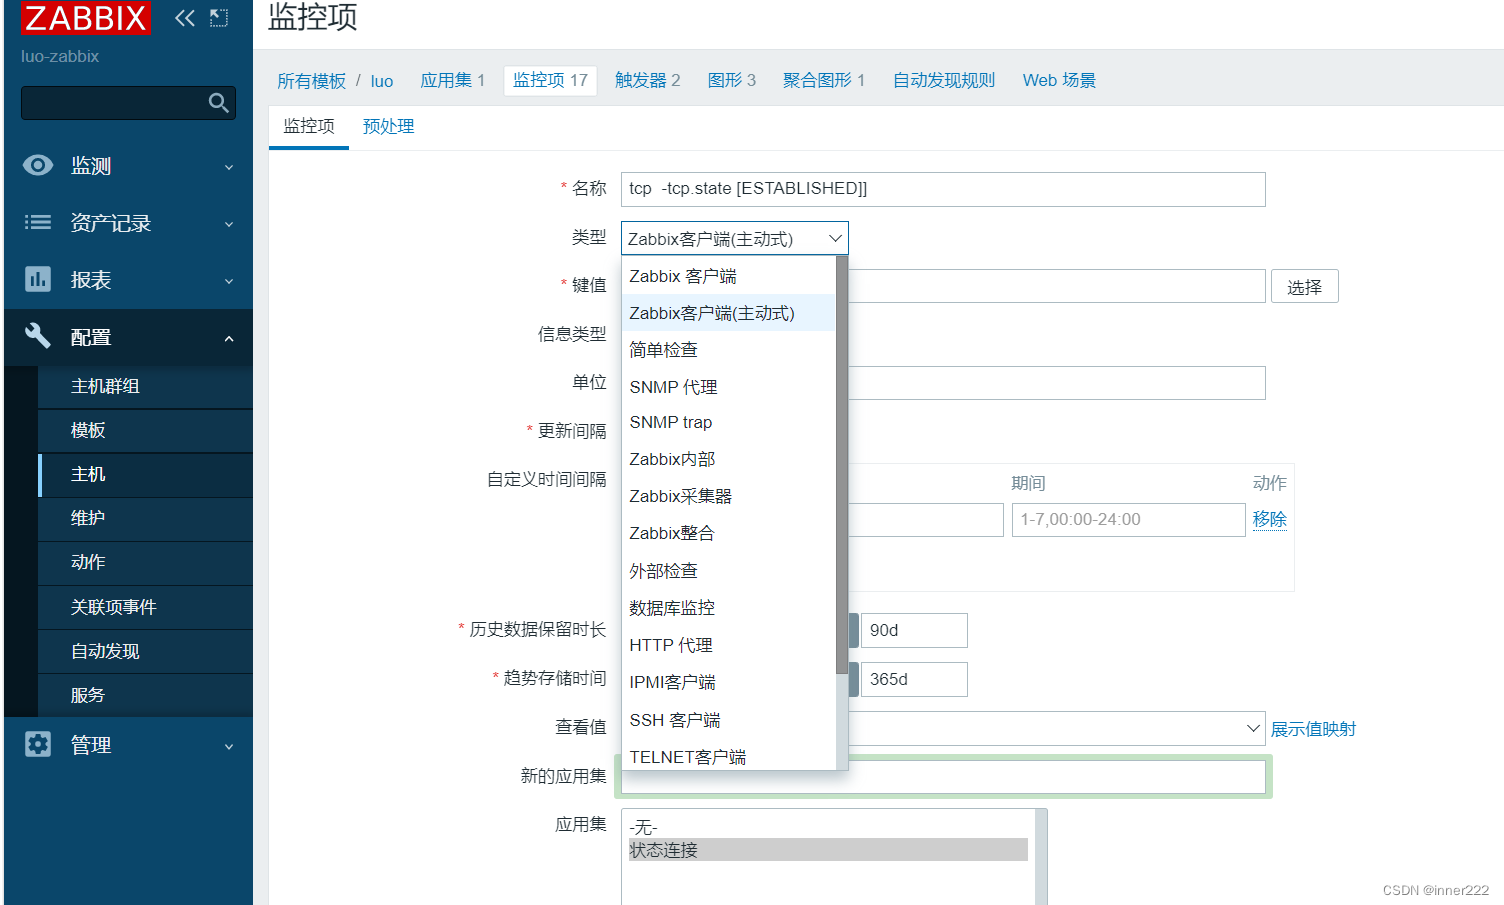
Task: Select IPMI客户端 option
Action: point(729,682)
